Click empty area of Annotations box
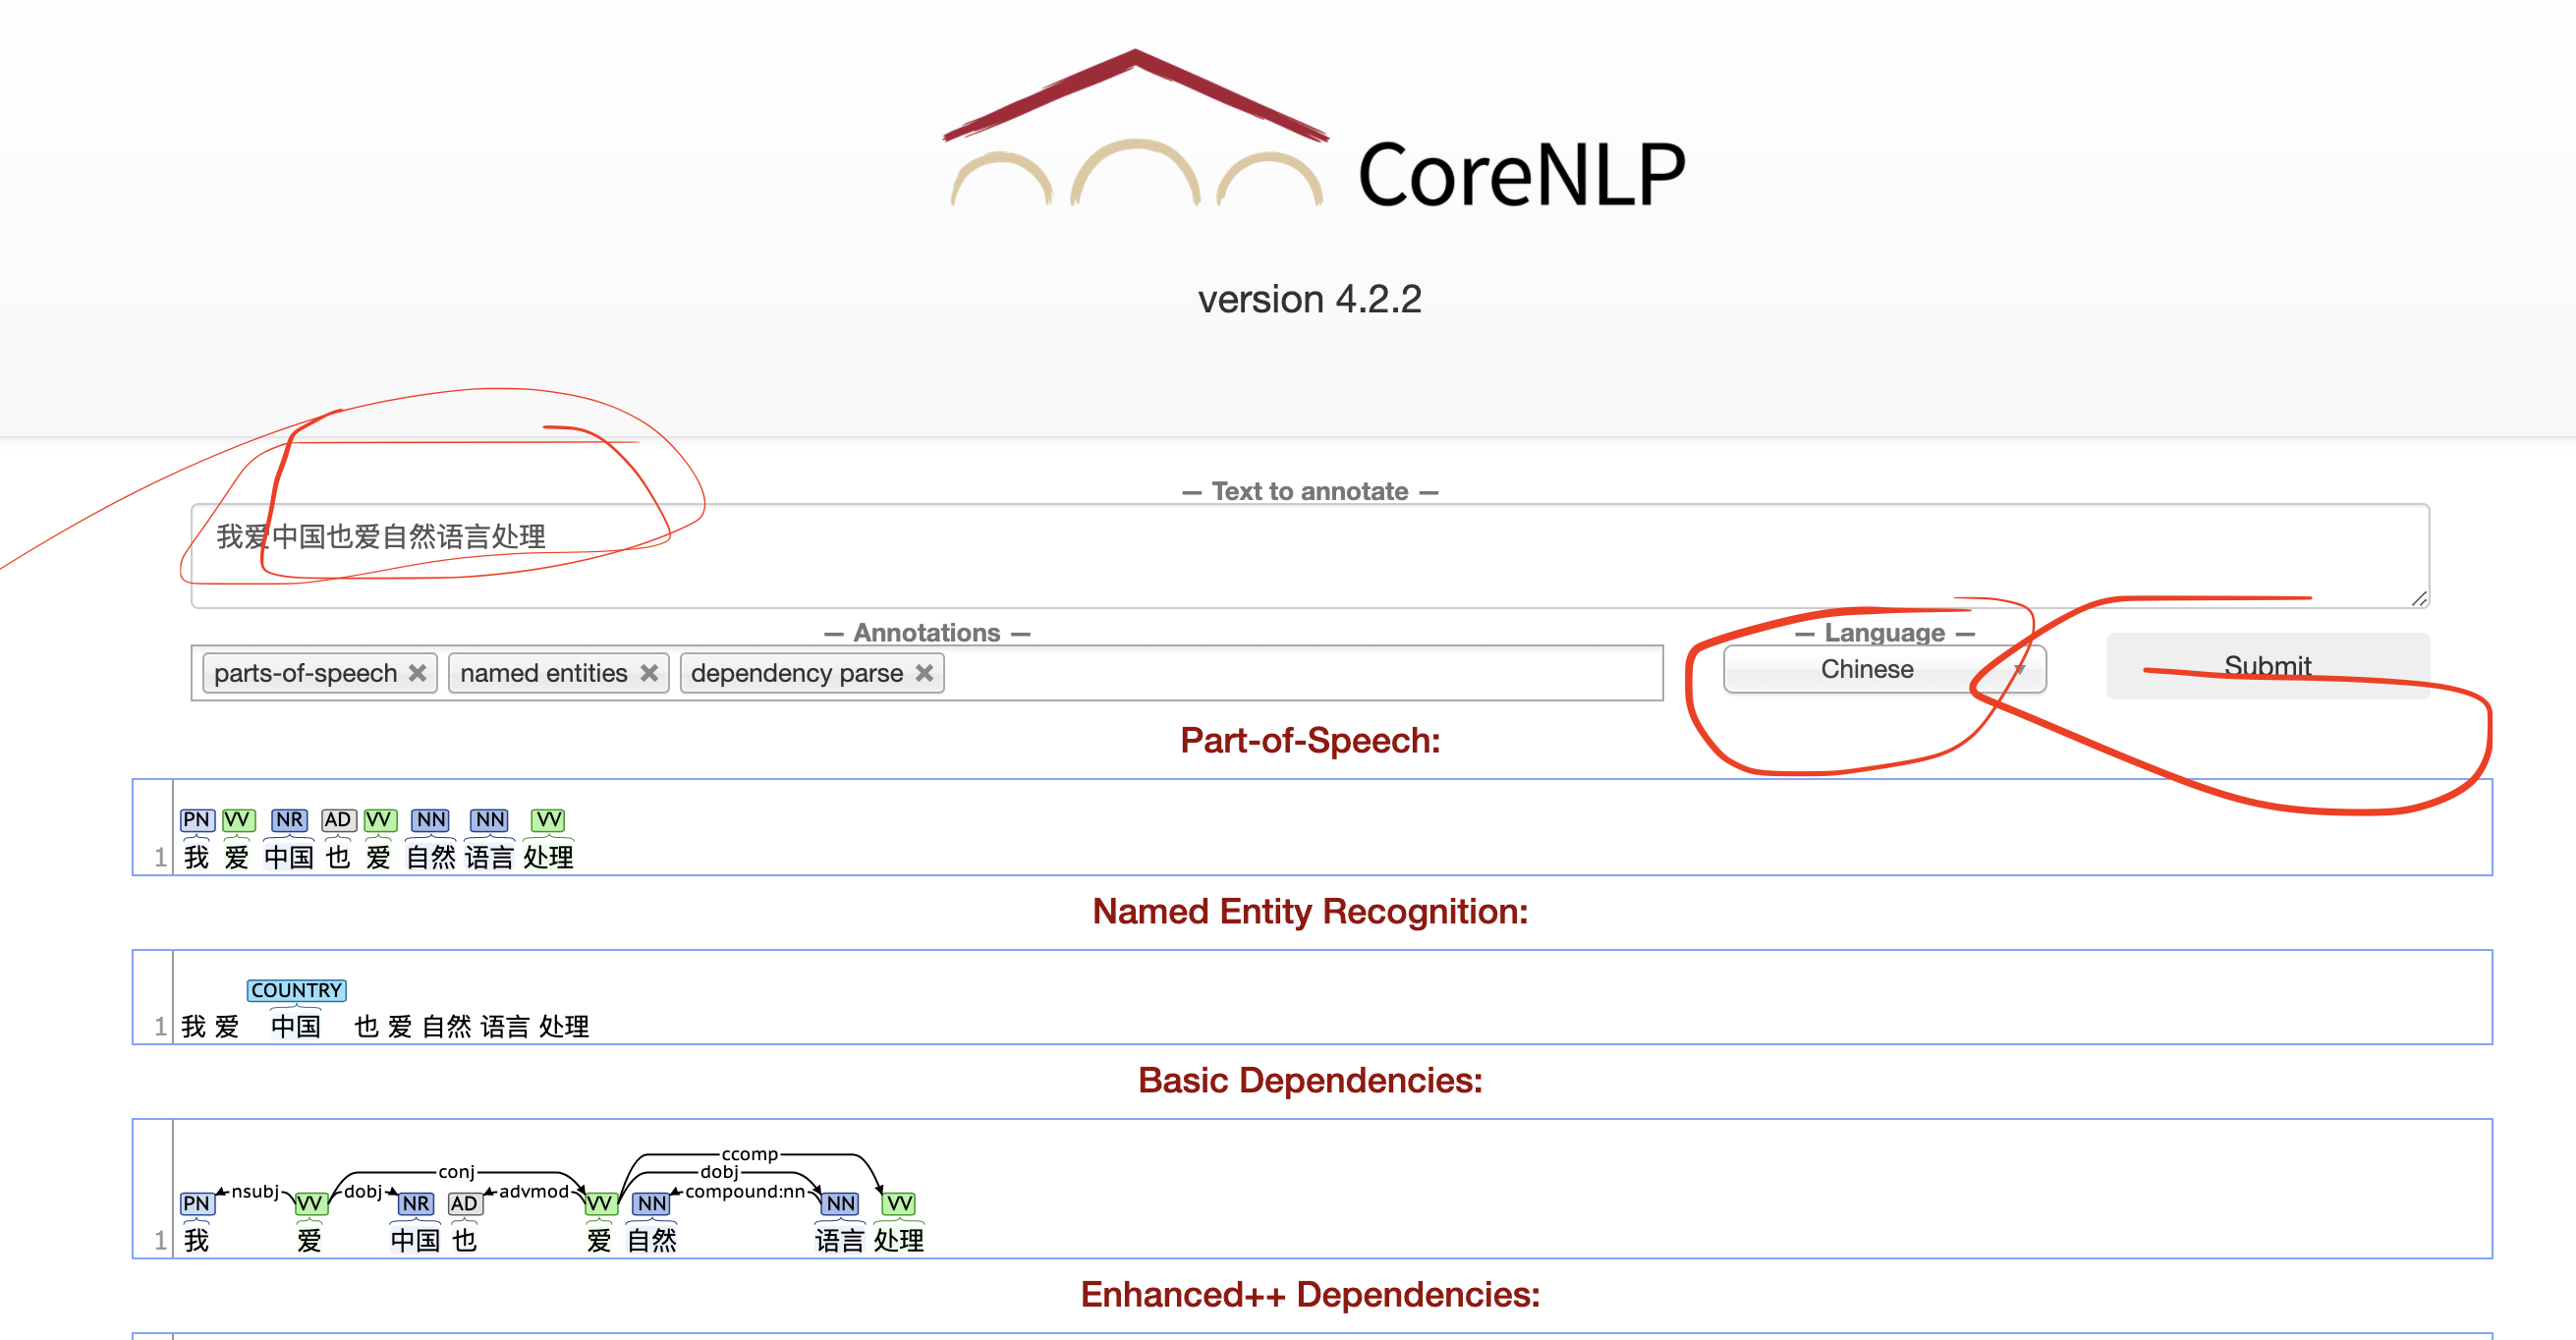The width and height of the screenshot is (2576, 1340). pos(1300,673)
